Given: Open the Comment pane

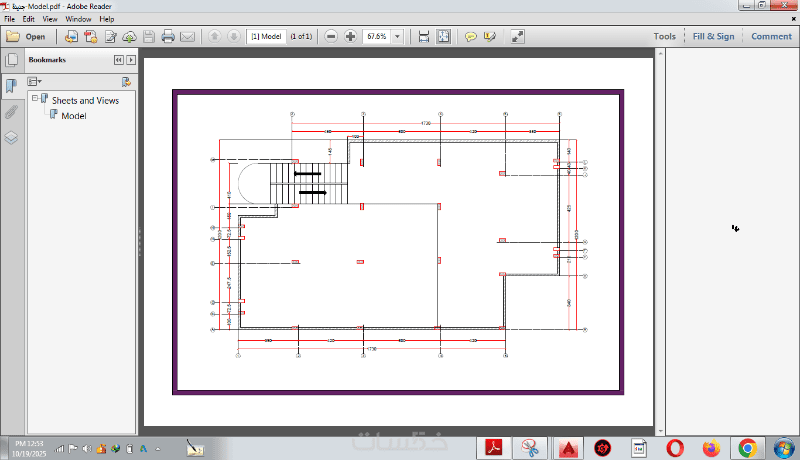Looking at the screenshot, I should click(x=771, y=36).
